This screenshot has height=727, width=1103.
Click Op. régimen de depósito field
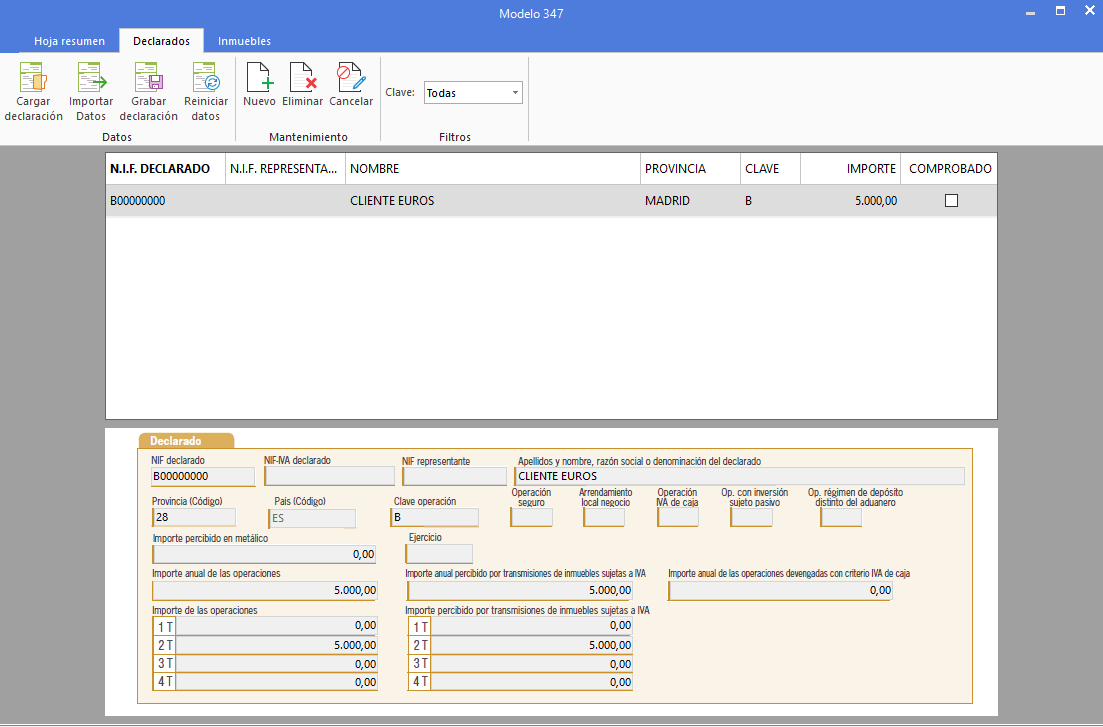pyautogui.click(x=841, y=517)
